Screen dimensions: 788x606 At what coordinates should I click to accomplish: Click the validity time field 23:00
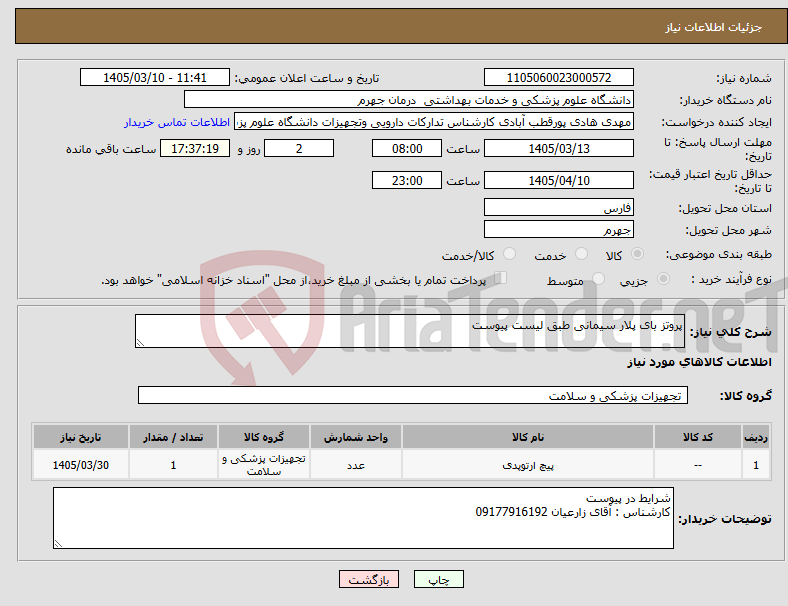[407, 180]
